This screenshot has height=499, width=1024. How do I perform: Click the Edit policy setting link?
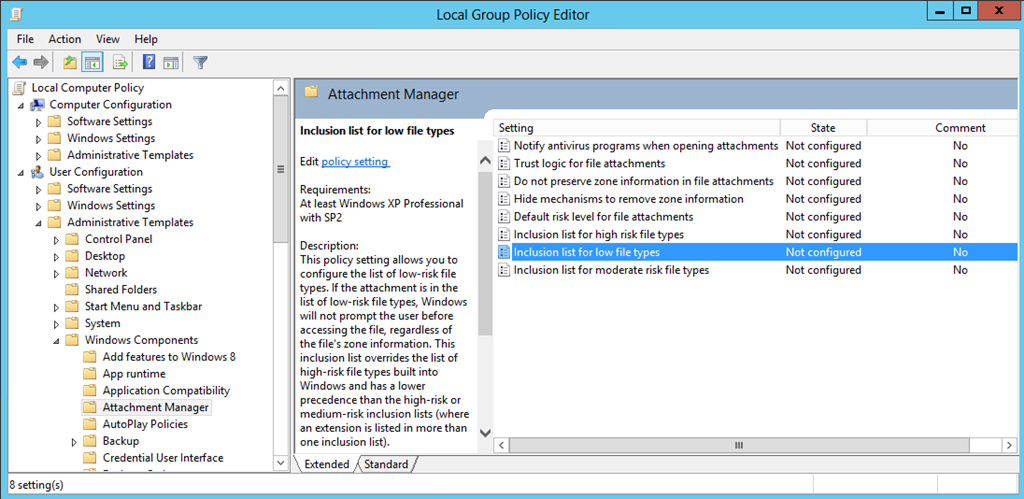point(355,161)
